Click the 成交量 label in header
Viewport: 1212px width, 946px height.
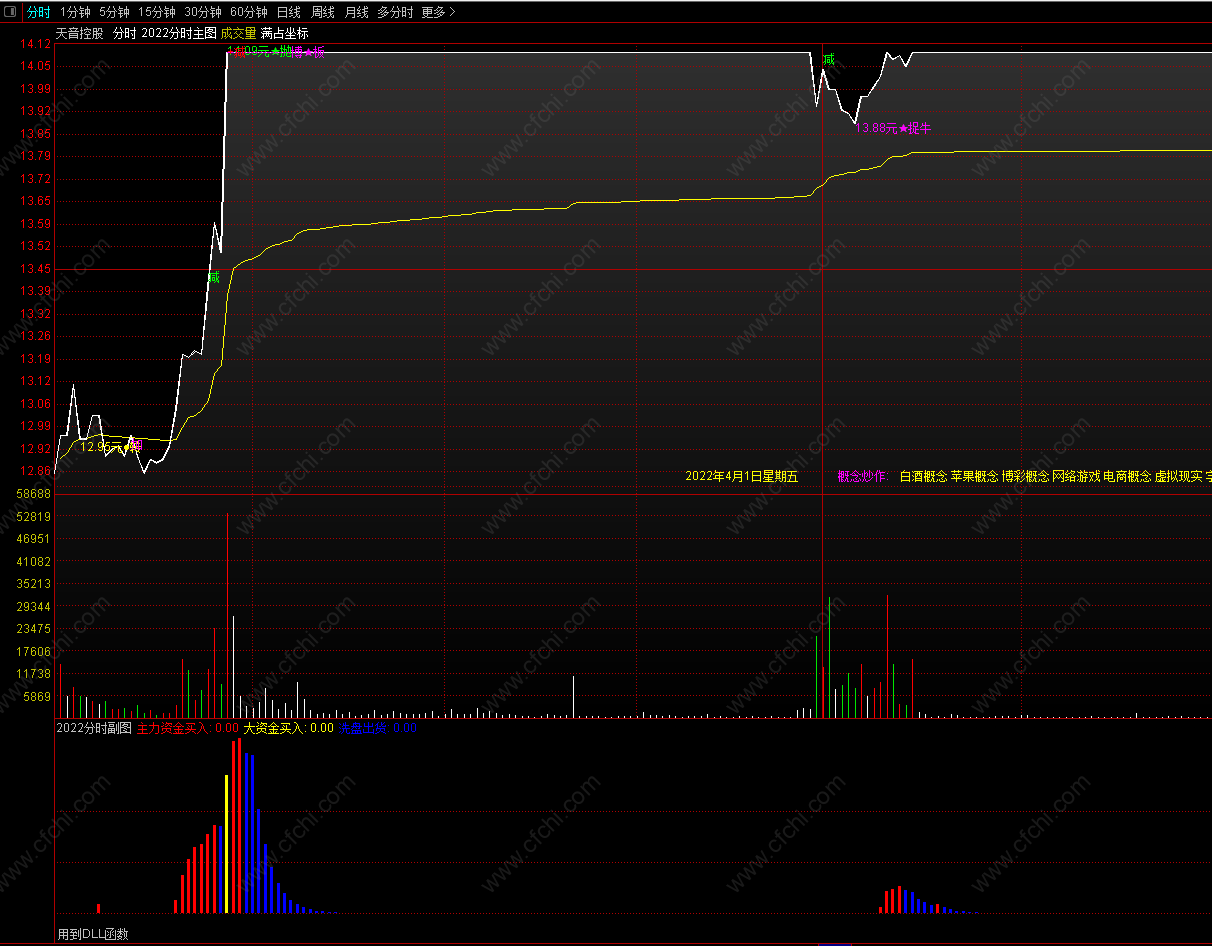(239, 33)
